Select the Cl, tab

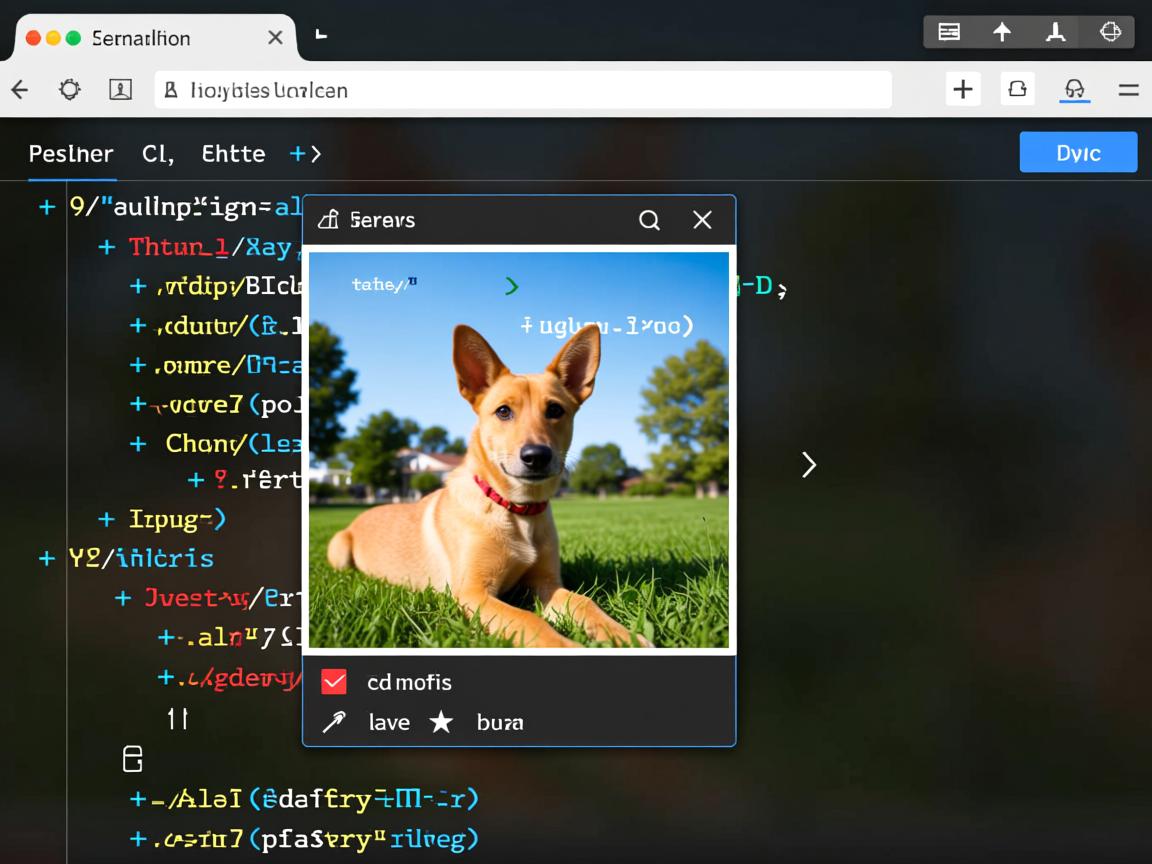pyautogui.click(x=158, y=154)
